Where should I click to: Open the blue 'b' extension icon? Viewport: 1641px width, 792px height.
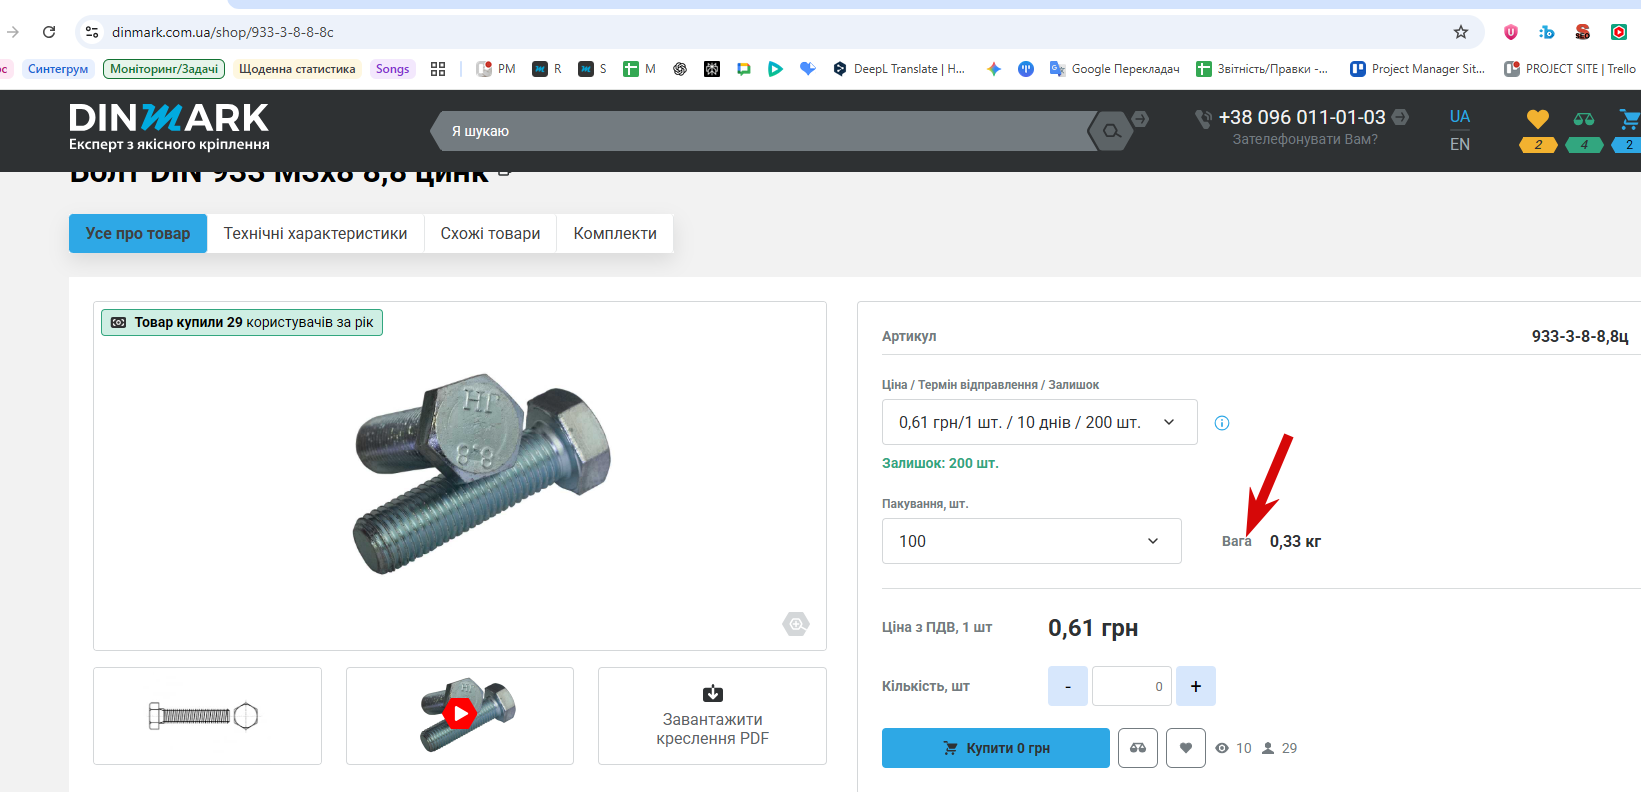click(x=1547, y=32)
